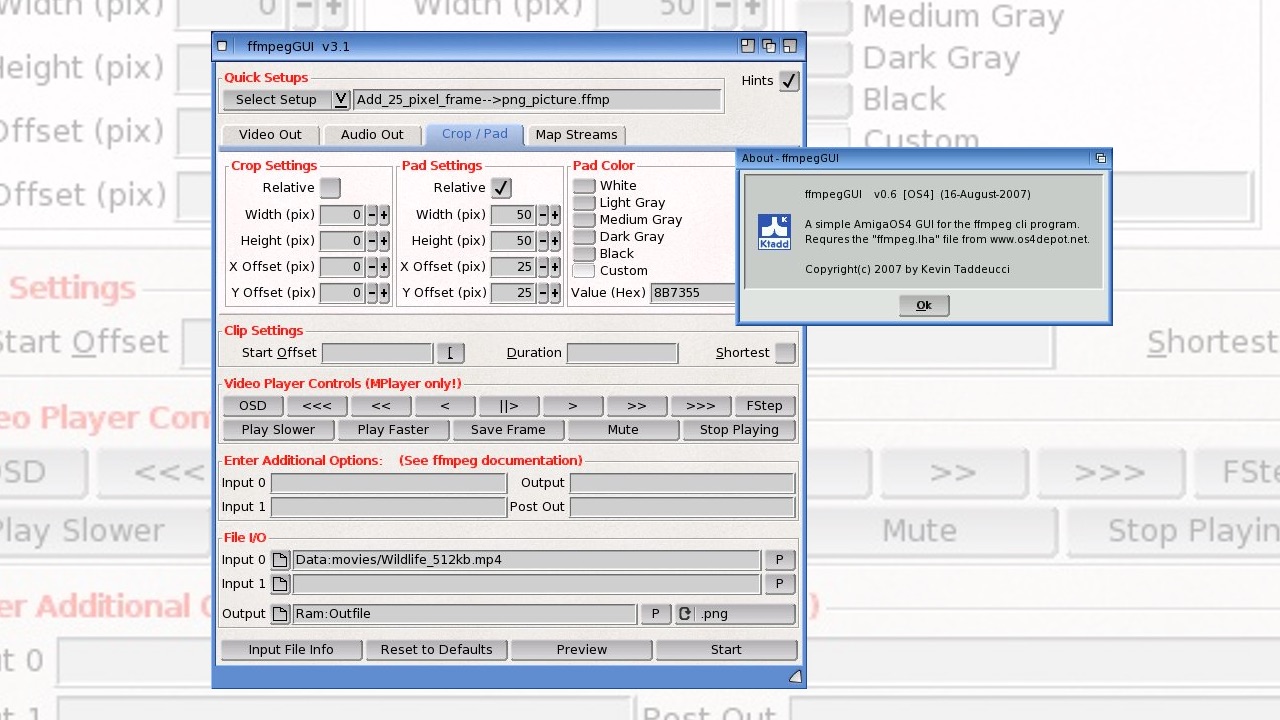Click the Input File Info button

pyautogui.click(x=291, y=650)
